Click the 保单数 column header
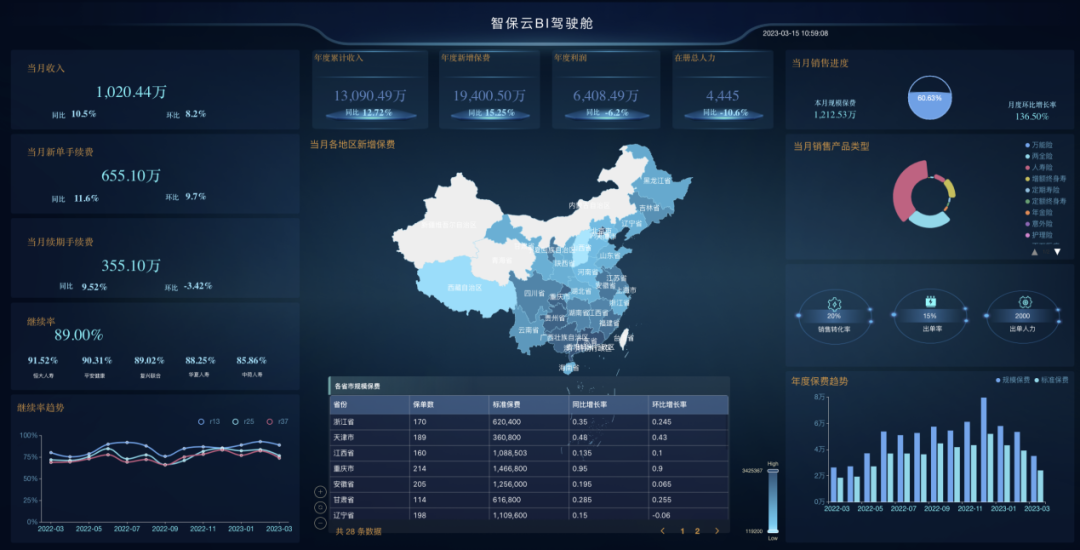Image resolution: width=1080 pixels, height=550 pixels. tap(447, 405)
